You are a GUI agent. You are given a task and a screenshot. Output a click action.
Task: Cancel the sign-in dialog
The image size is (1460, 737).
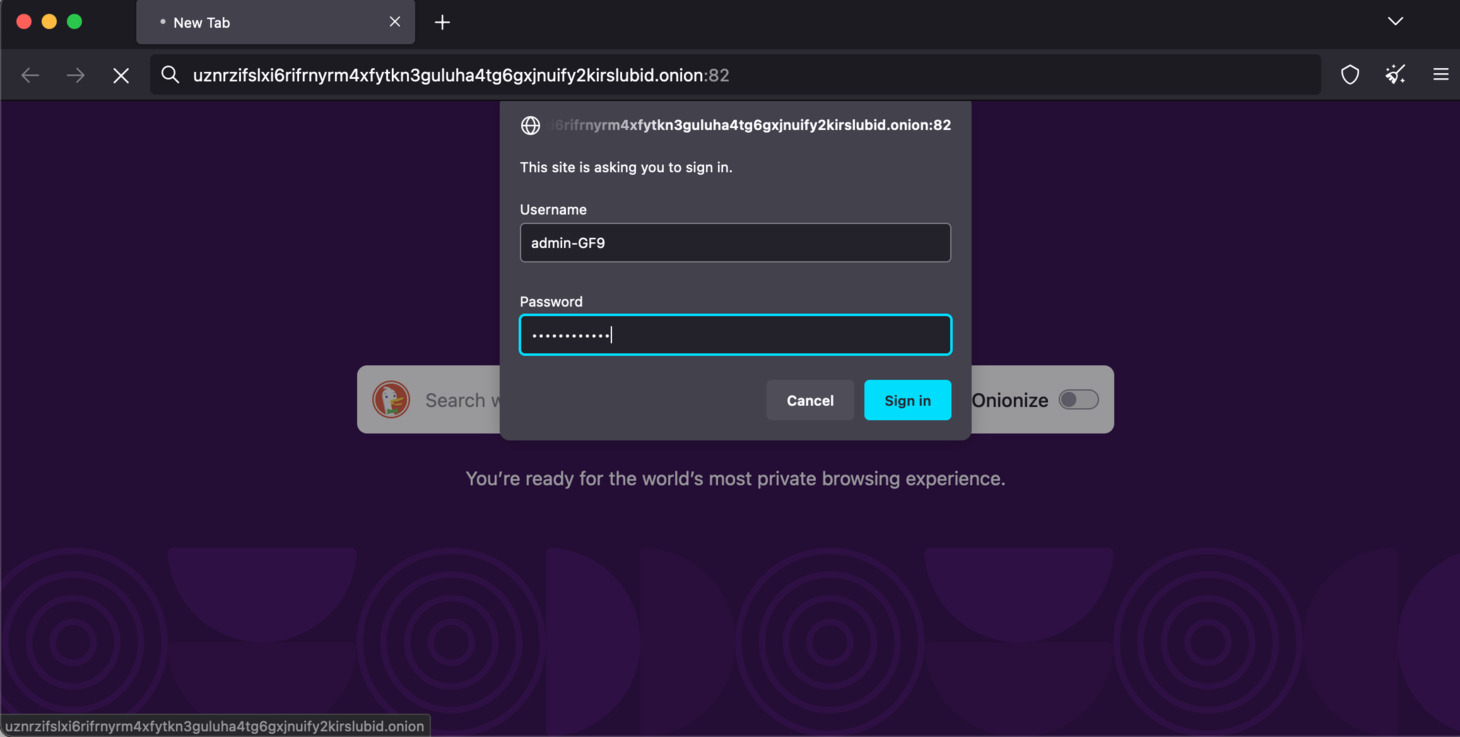click(x=810, y=400)
